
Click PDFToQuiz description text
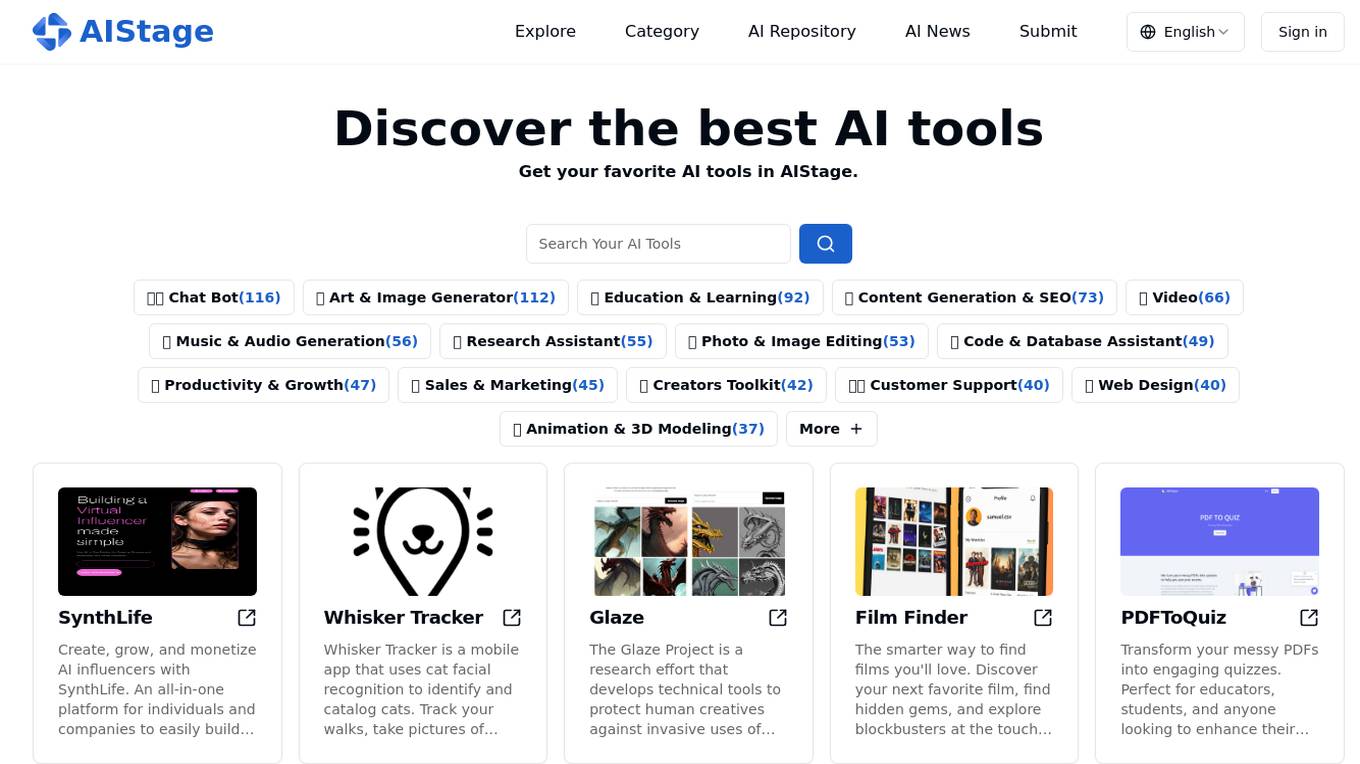coord(1220,690)
